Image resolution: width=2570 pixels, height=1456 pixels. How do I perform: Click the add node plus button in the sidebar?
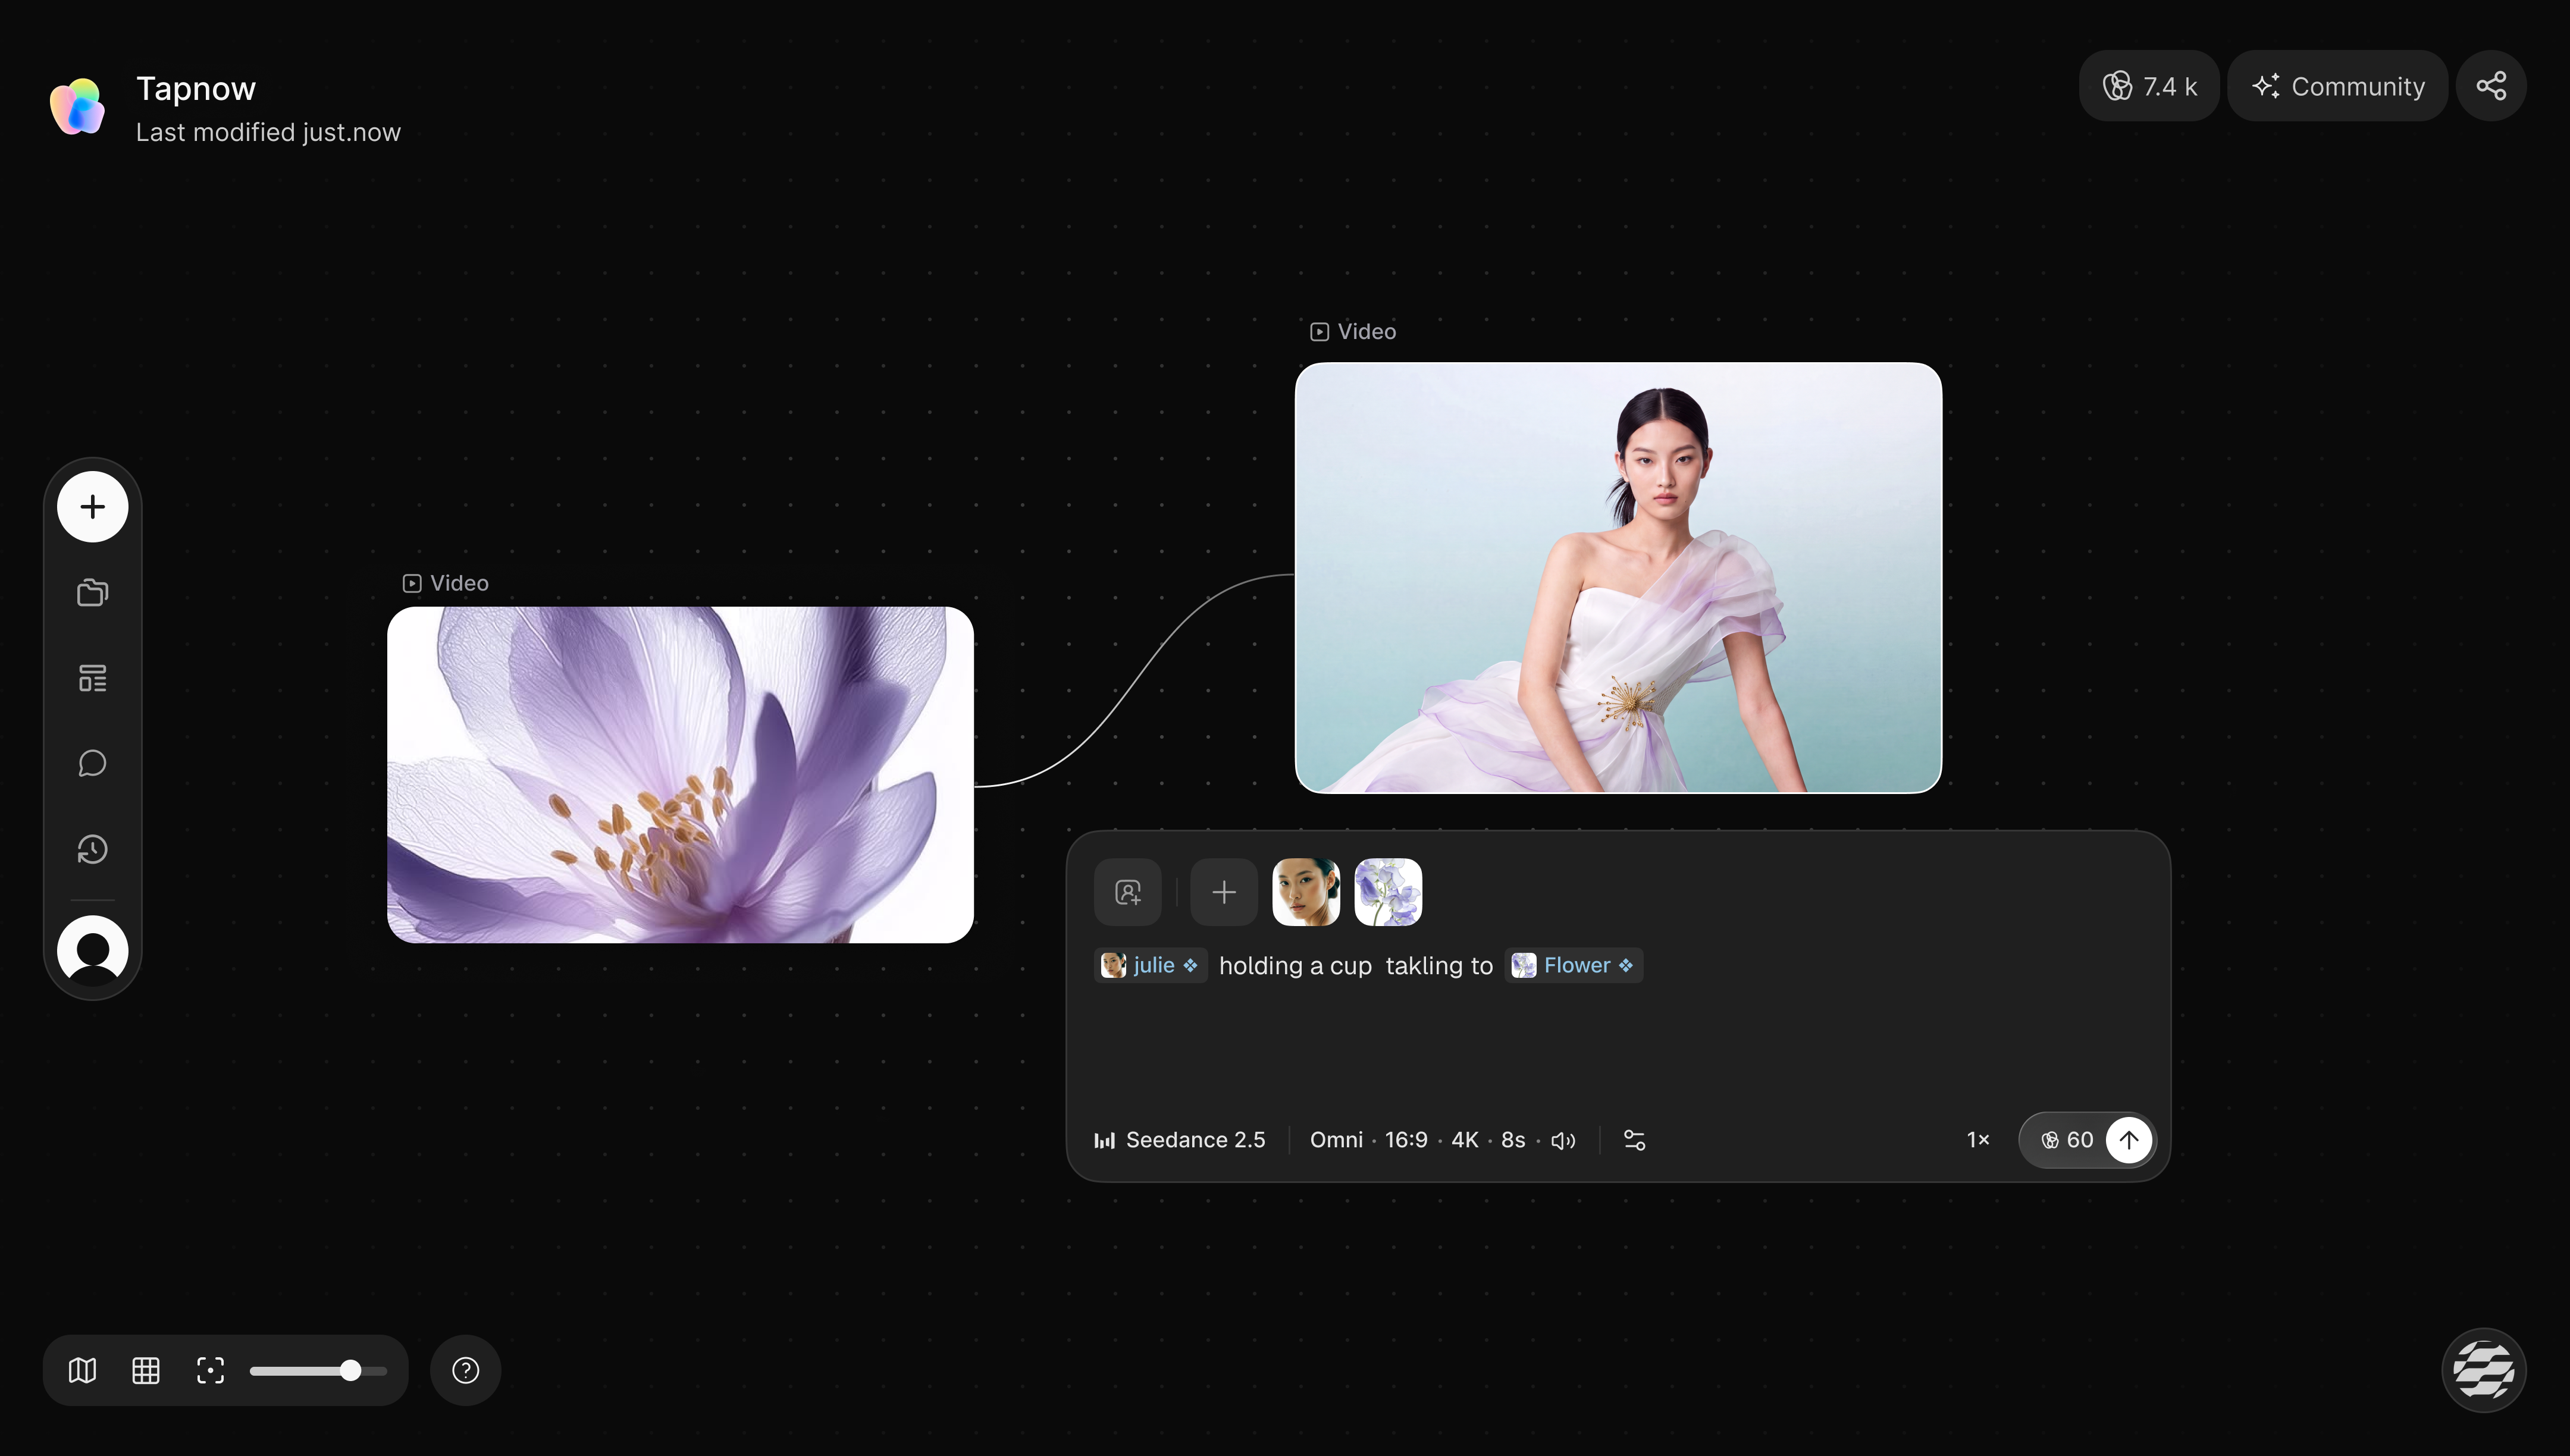92,507
